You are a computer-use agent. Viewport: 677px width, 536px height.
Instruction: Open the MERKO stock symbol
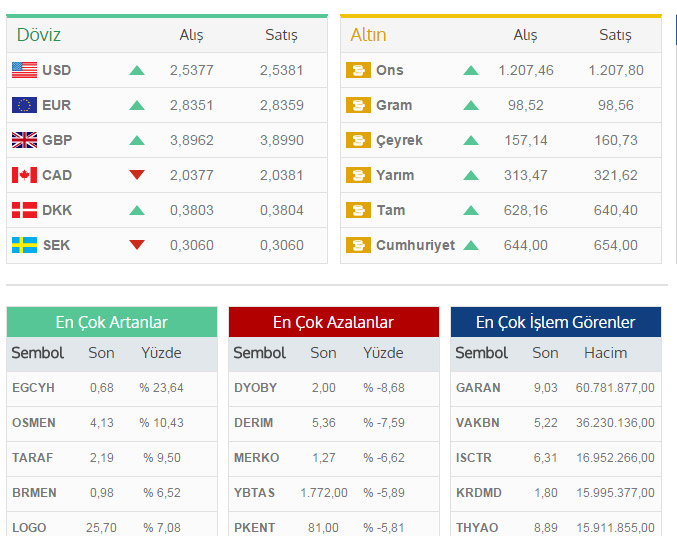coord(256,457)
